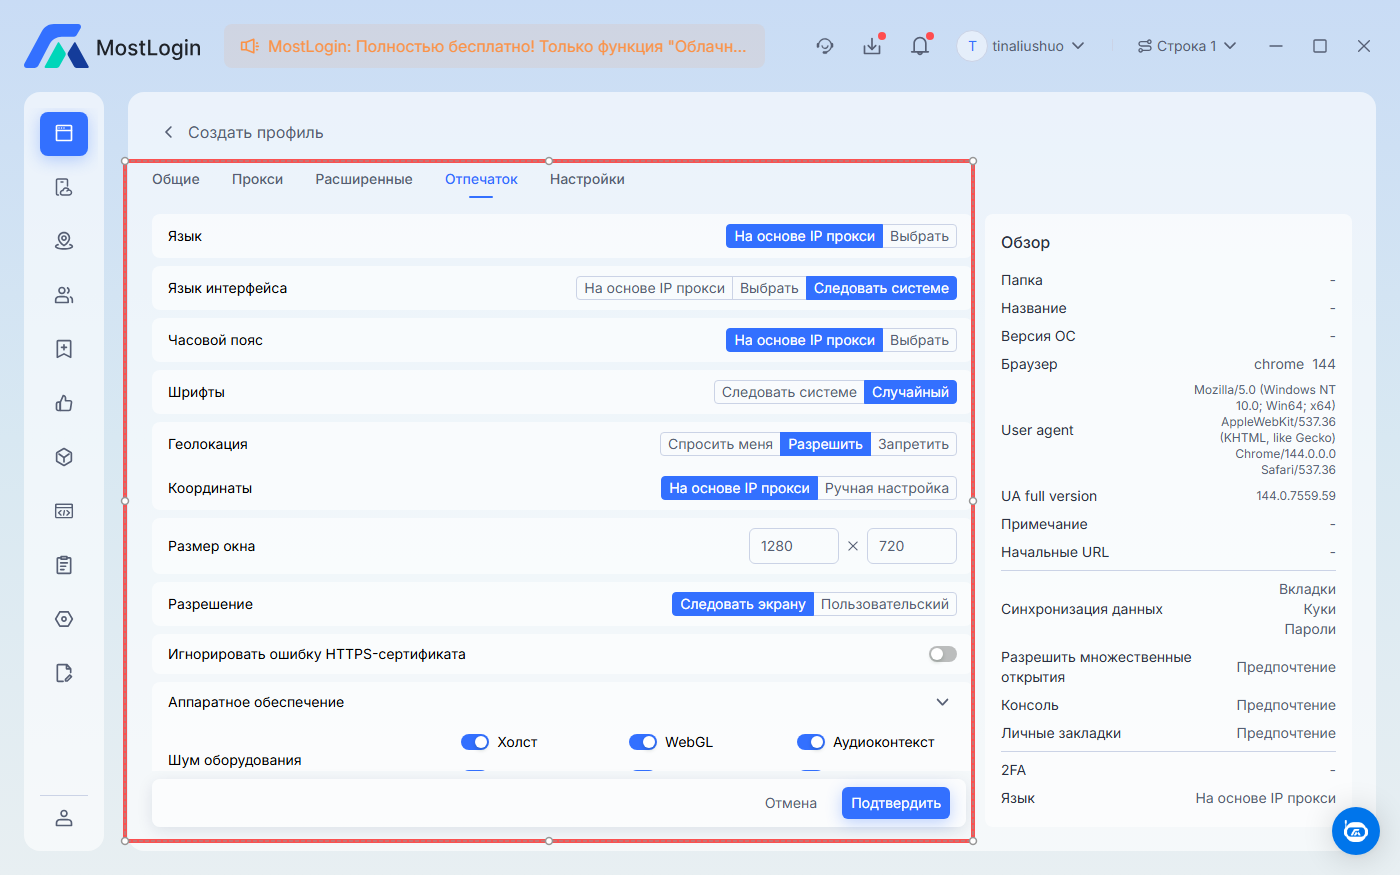1400x875 pixels.
Task: Click the thumbs-up sidebar icon
Action: (x=64, y=403)
